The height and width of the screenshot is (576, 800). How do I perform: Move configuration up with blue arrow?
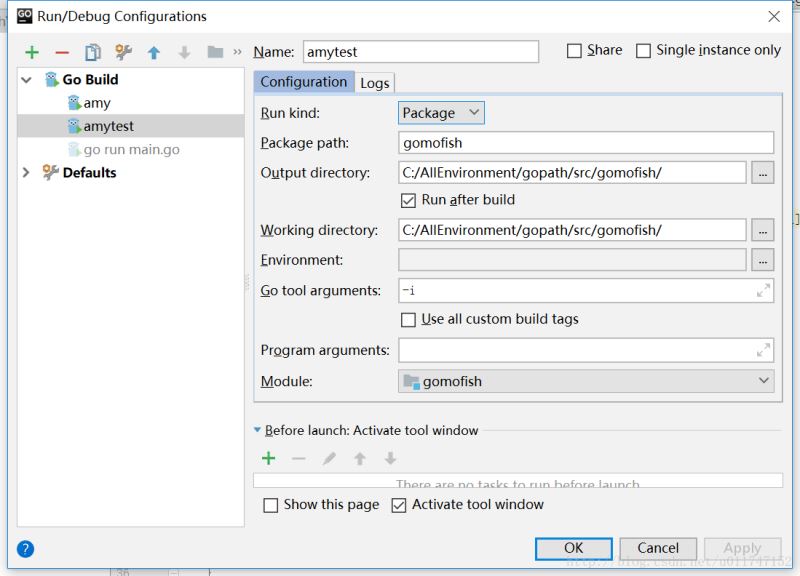pyautogui.click(x=154, y=52)
